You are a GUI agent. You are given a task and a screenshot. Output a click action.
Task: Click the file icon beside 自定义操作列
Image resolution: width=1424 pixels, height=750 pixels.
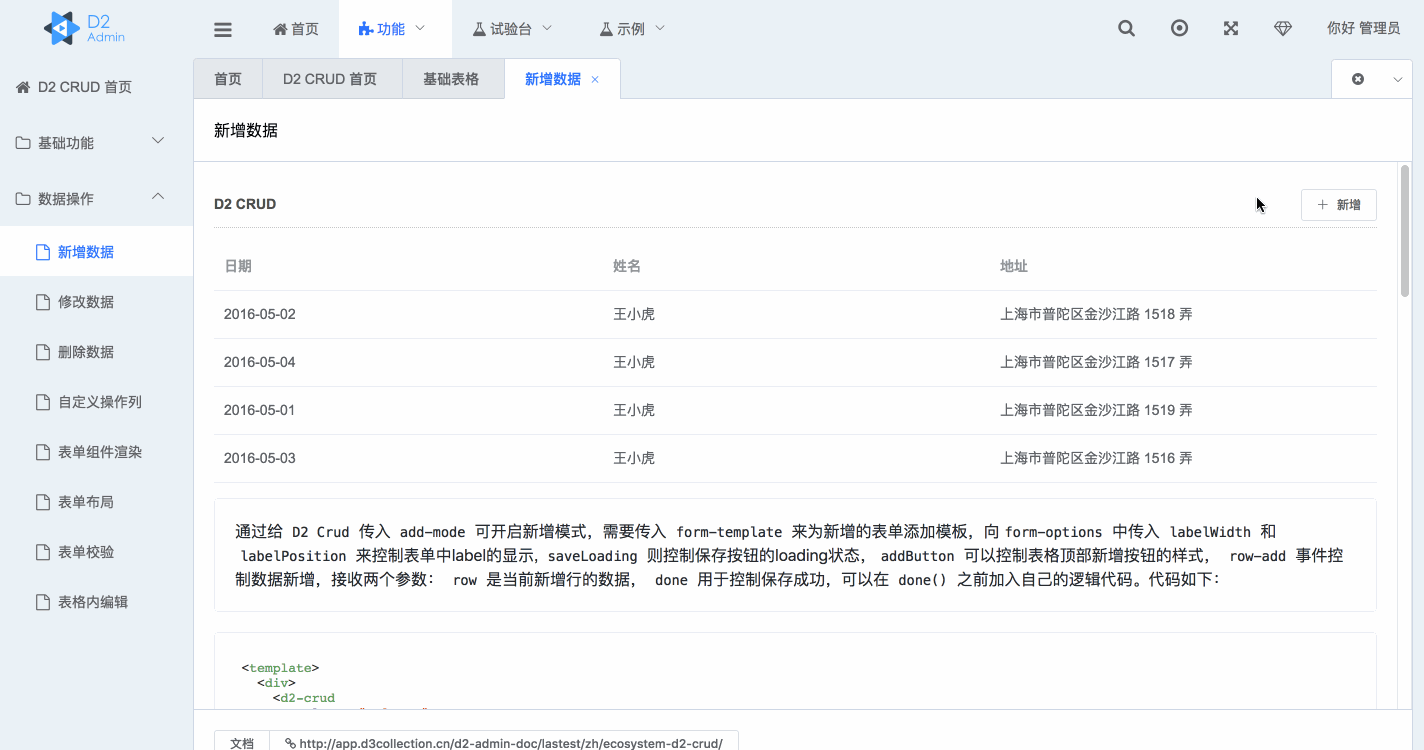(x=43, y=402)
